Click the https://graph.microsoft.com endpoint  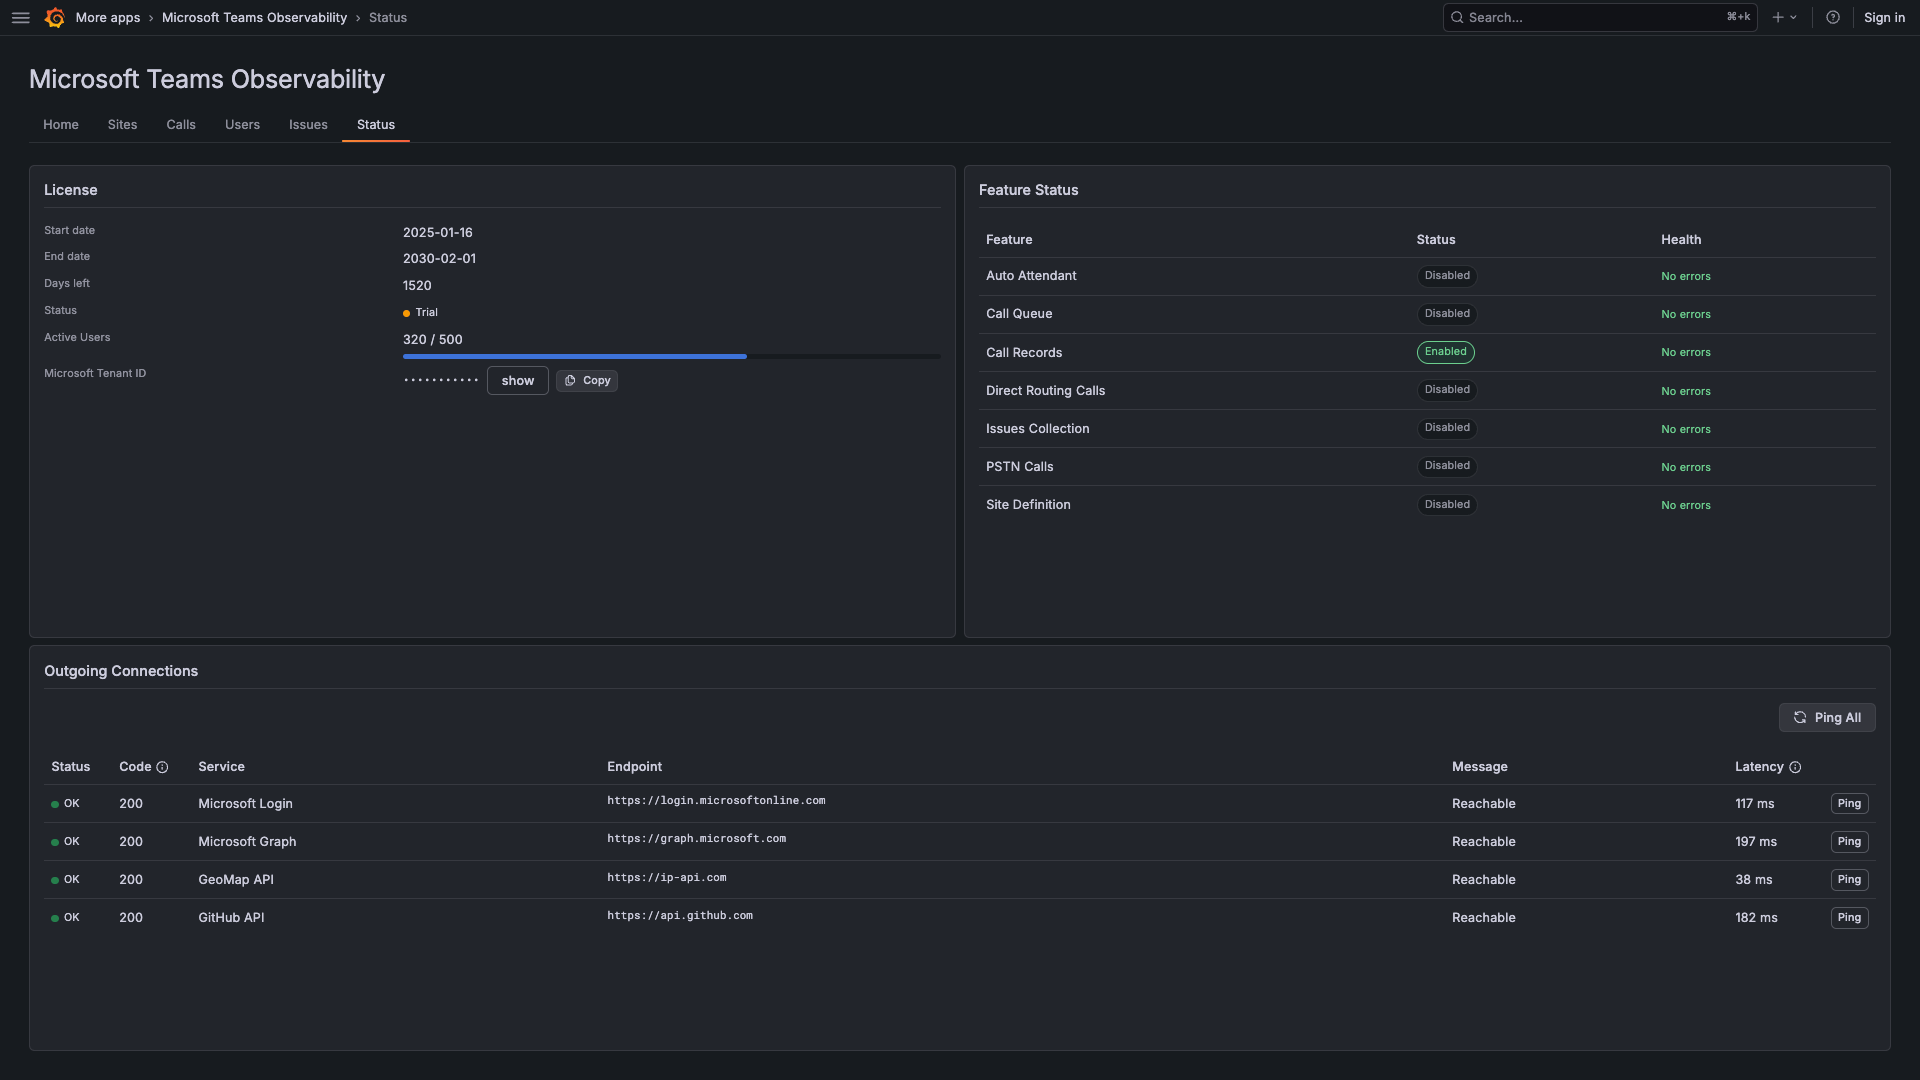tap(696, 839)
